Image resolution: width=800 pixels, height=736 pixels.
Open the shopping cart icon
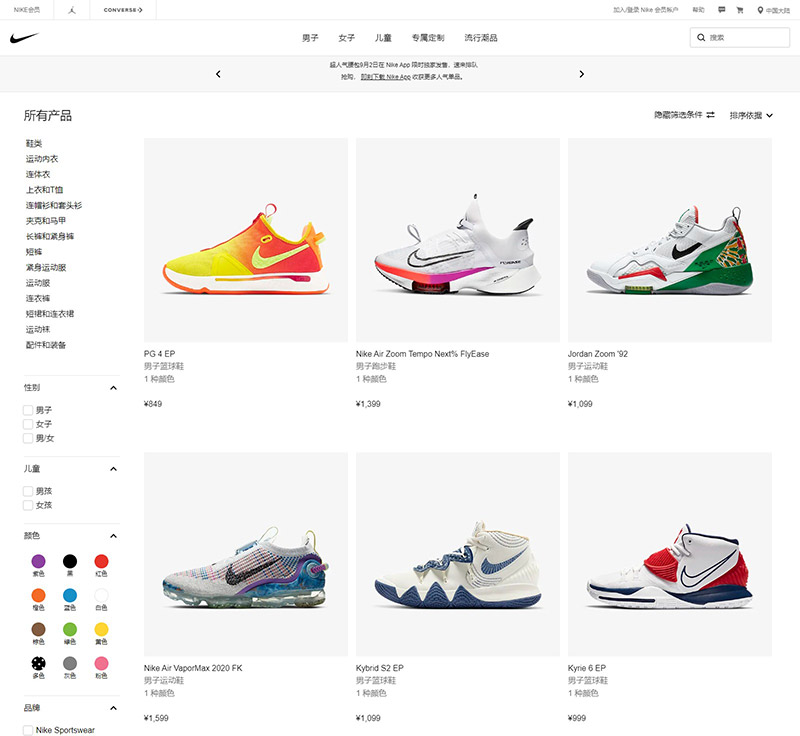click(740, 10)
